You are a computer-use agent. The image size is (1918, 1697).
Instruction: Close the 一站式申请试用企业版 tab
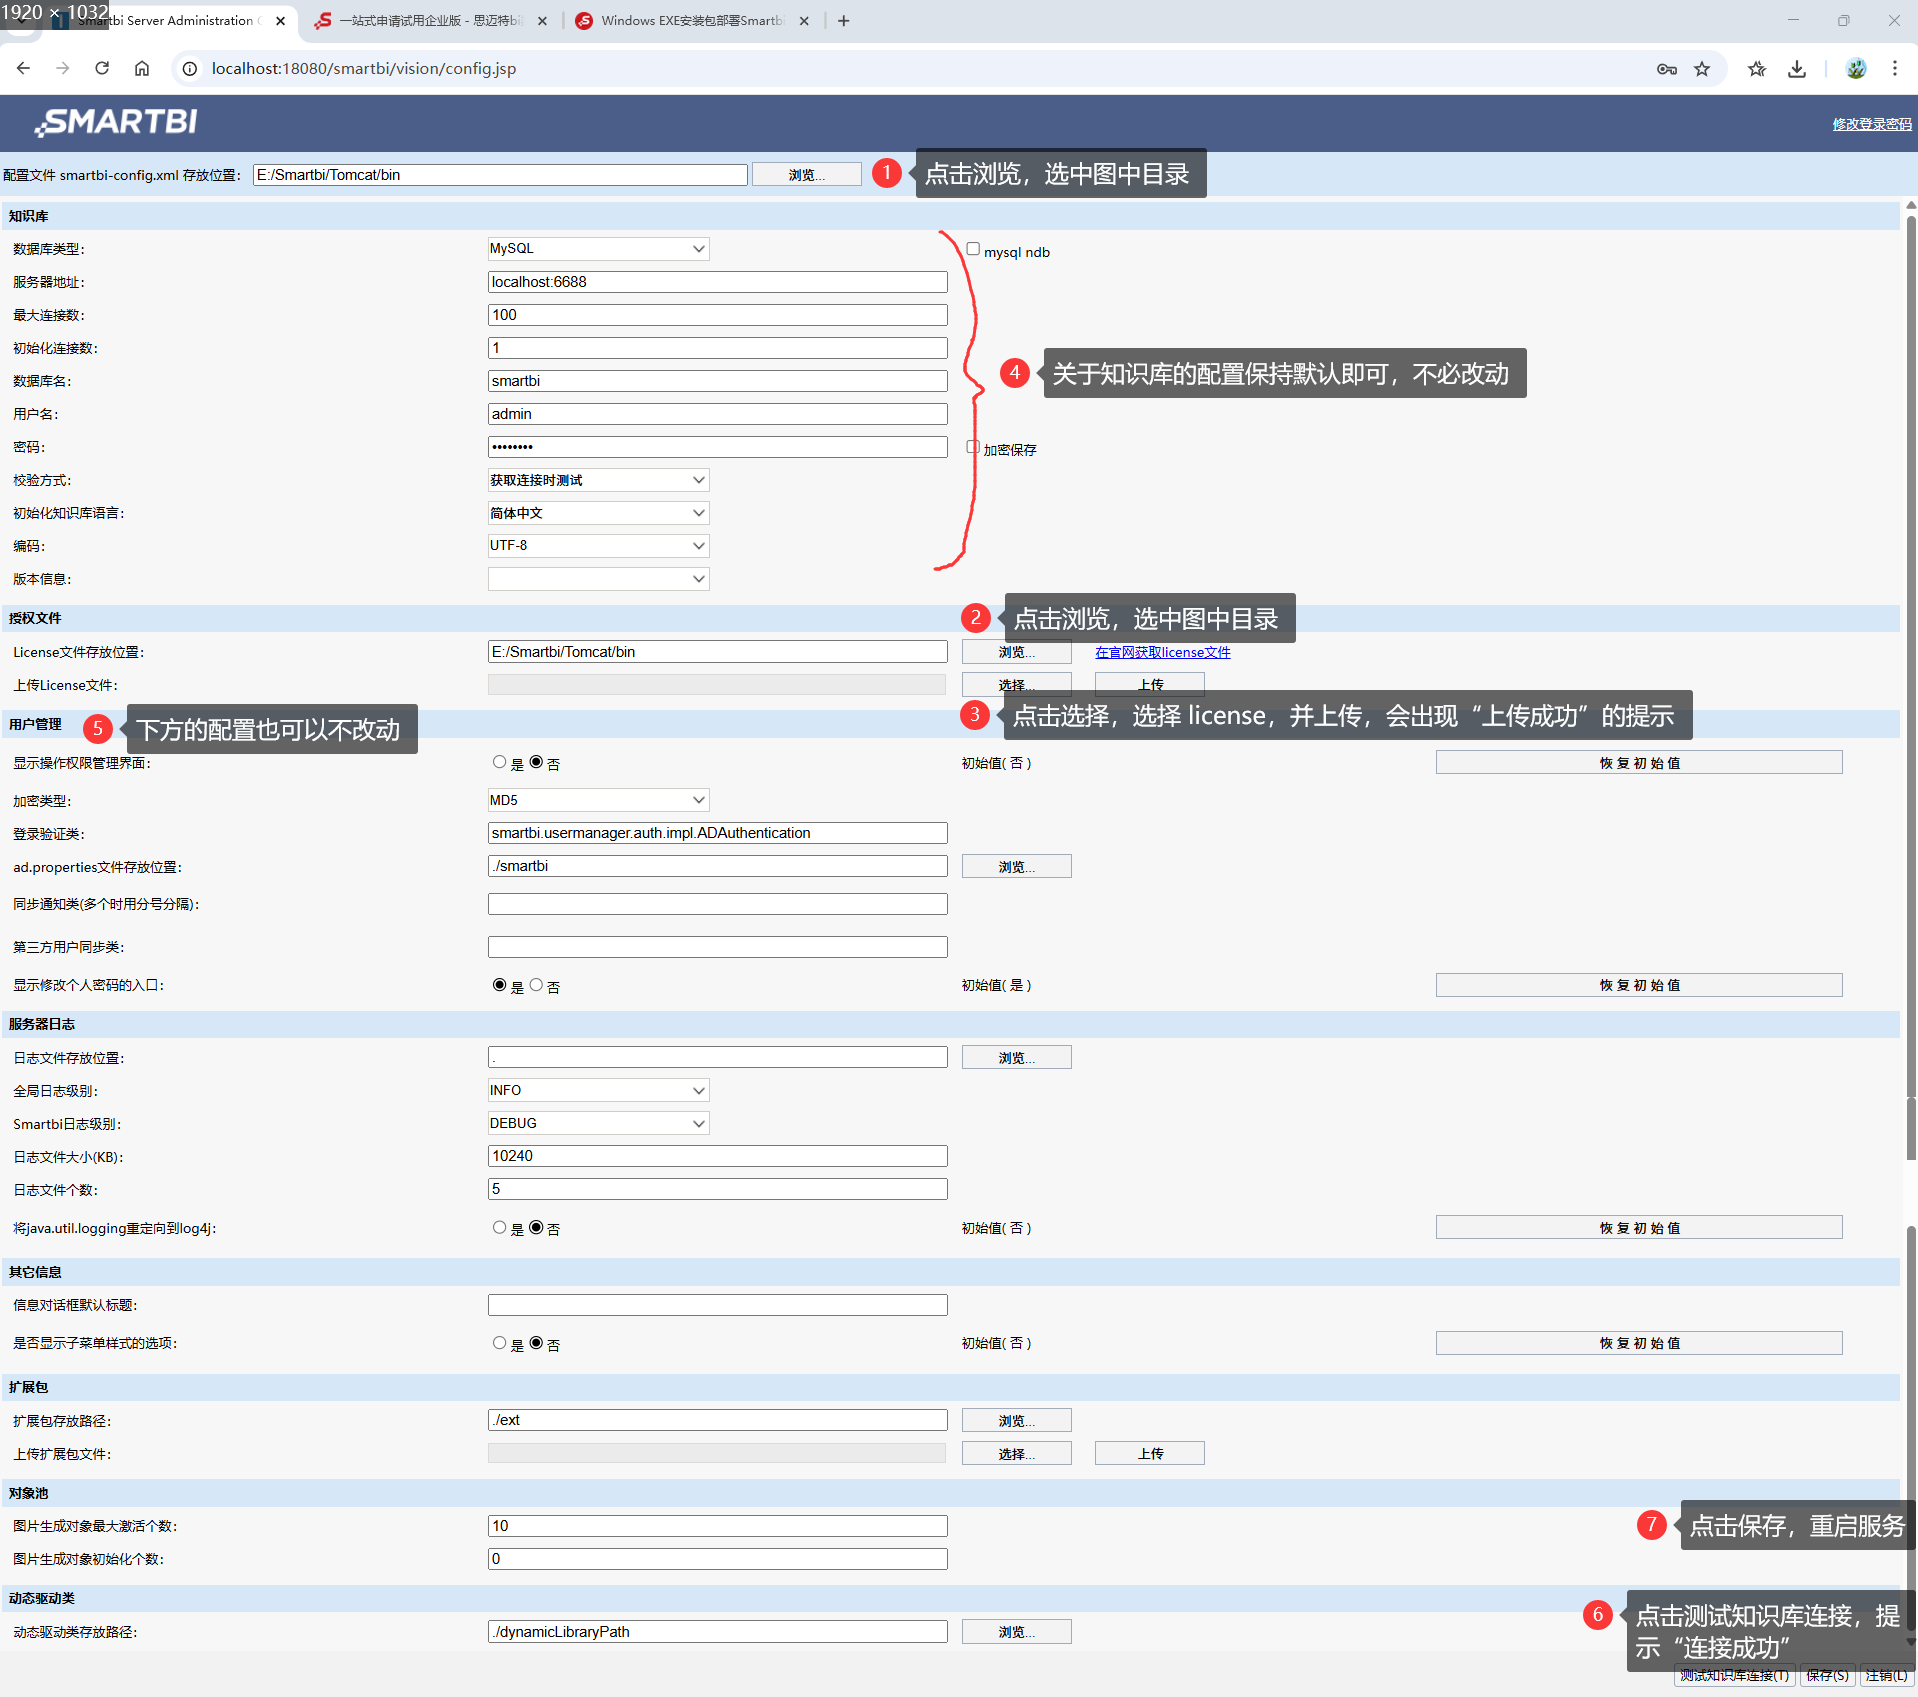tap(542, 20)
